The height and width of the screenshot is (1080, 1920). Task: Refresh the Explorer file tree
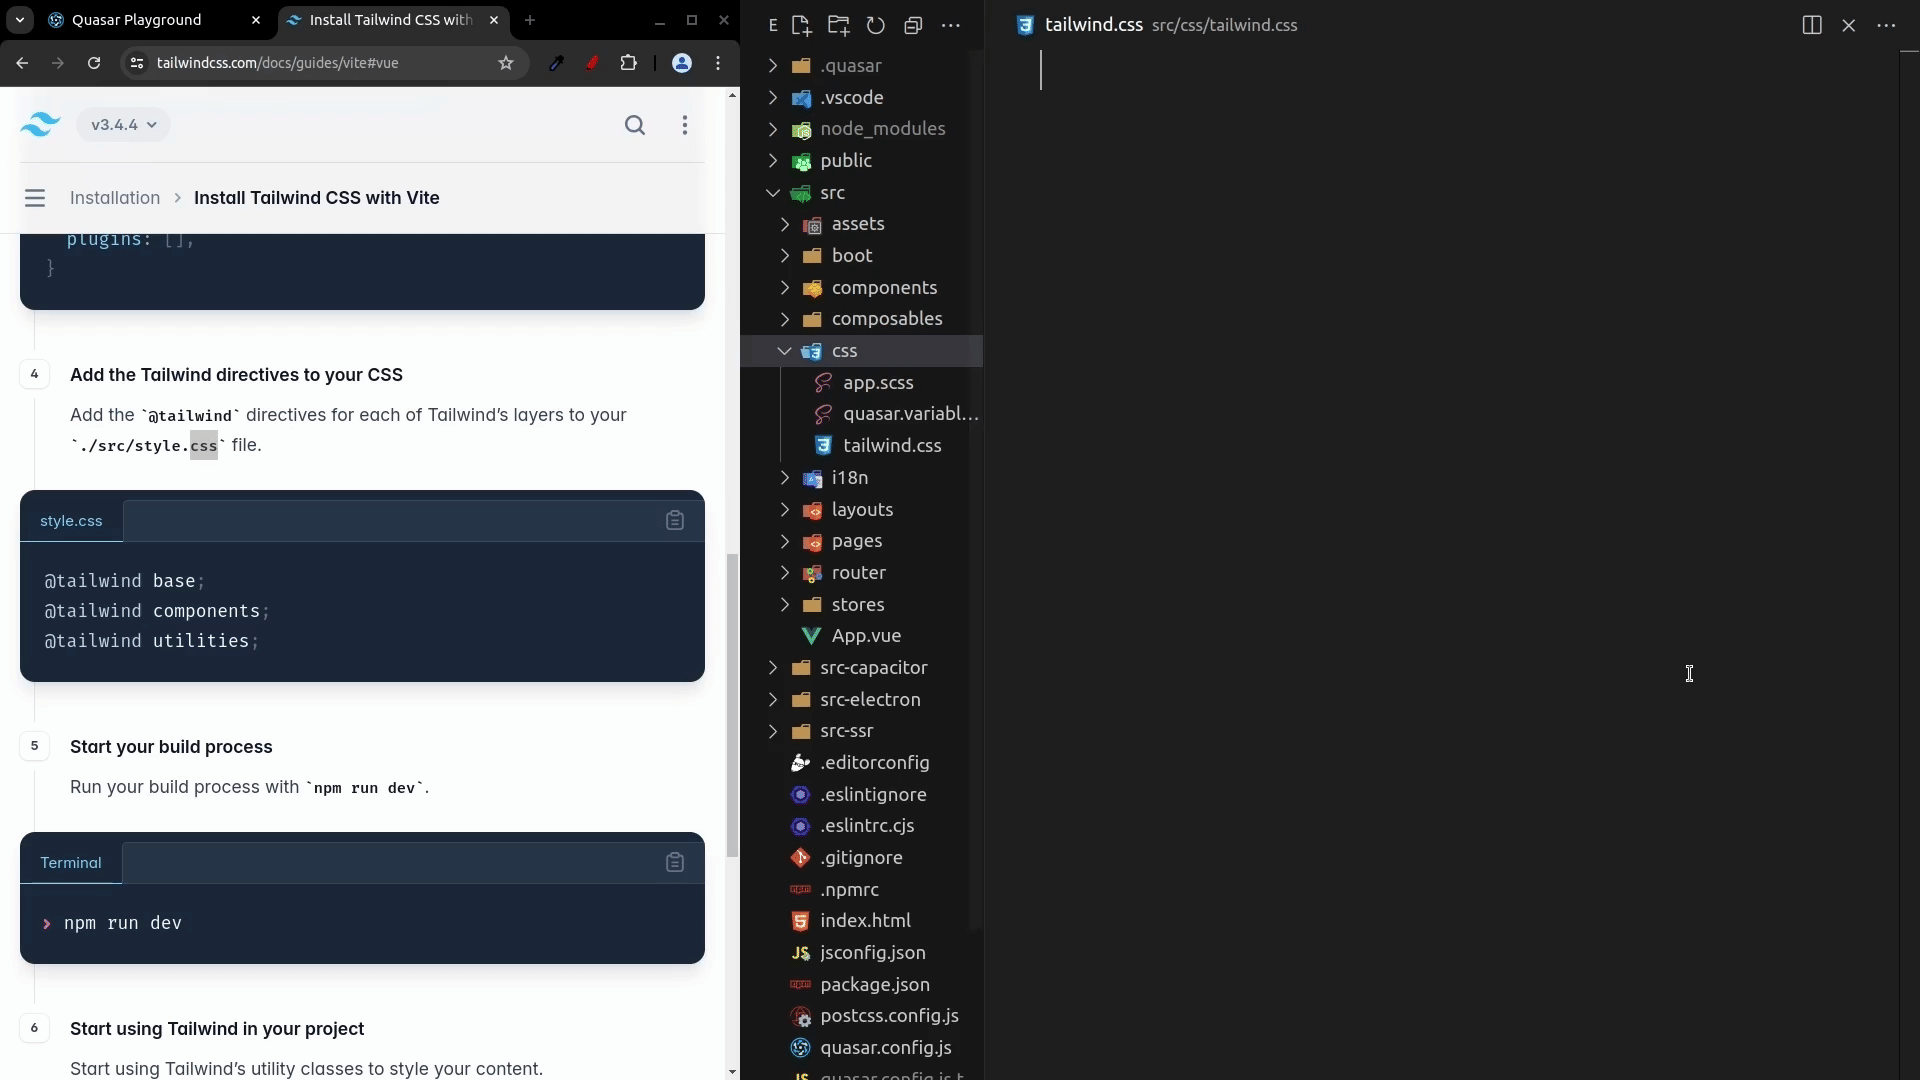(876, 26)
